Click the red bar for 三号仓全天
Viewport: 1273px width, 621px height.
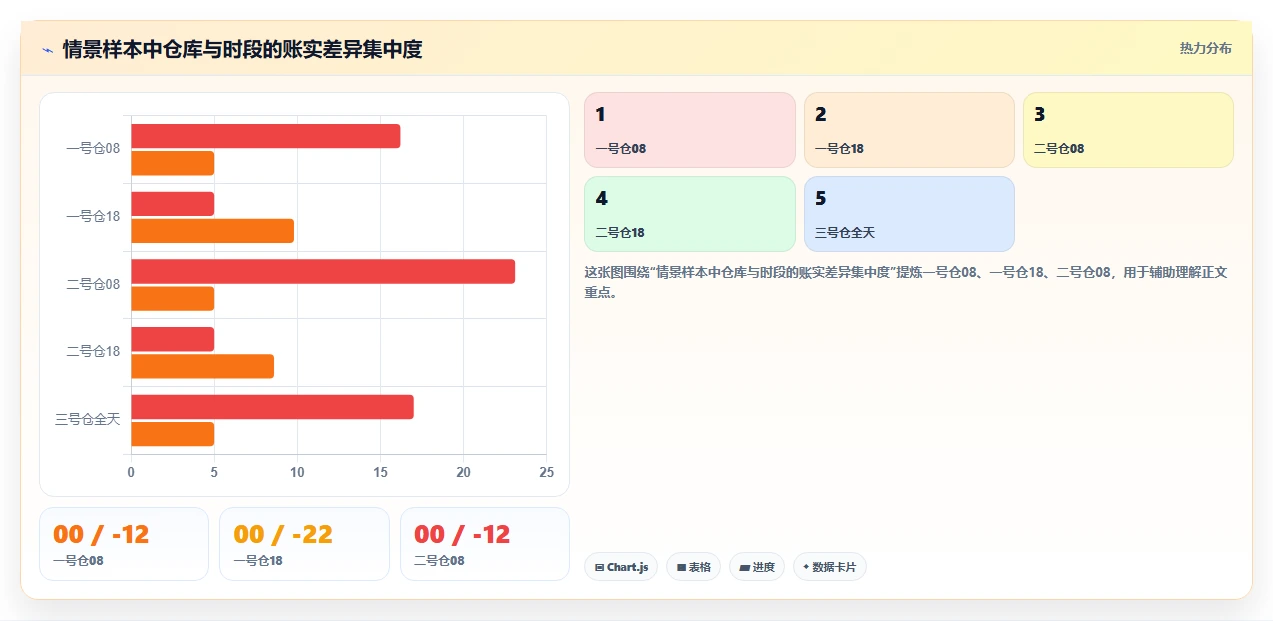click(x=272, y=407)
